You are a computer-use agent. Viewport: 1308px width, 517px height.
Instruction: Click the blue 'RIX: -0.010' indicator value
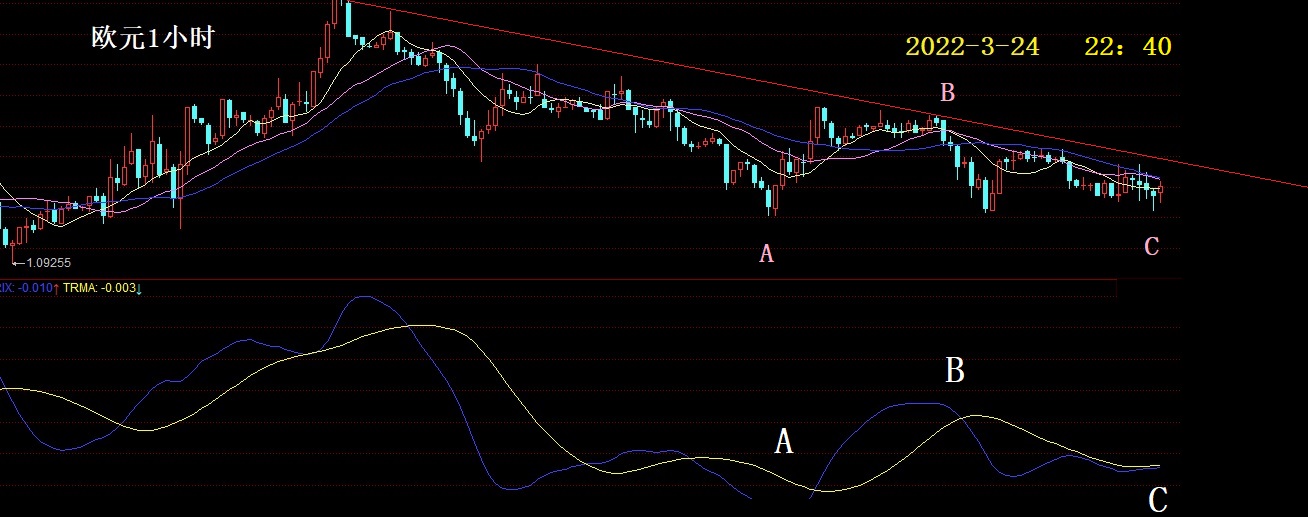[x=25, y=288]
